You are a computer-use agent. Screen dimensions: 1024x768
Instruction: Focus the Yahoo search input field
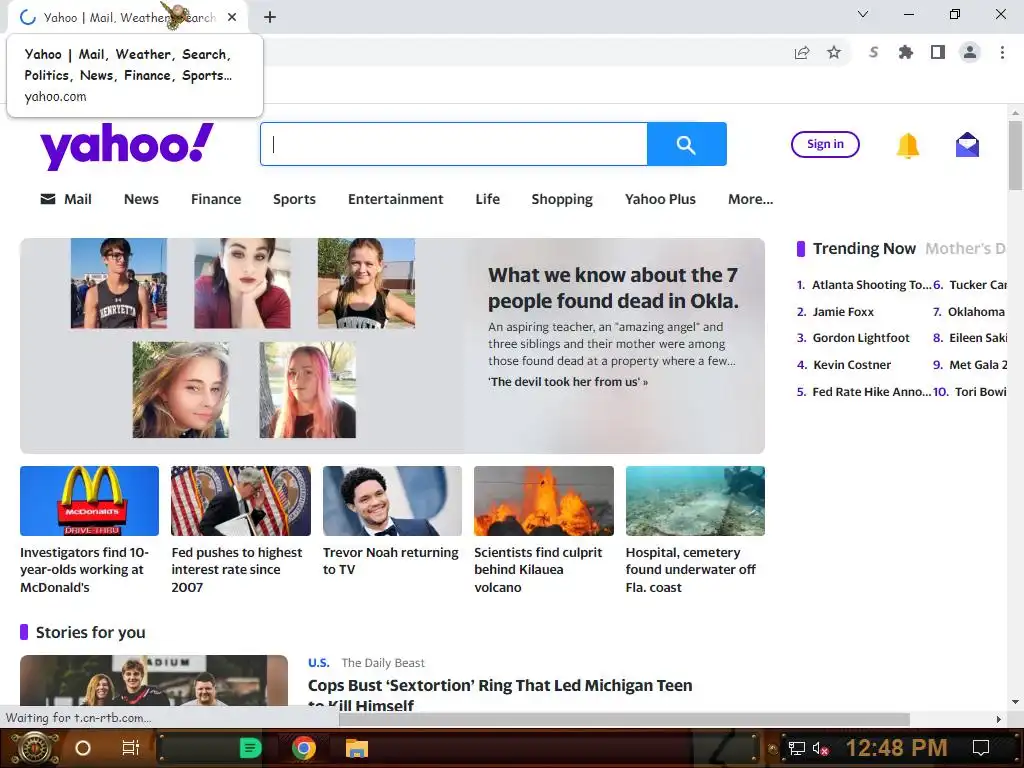454,144
